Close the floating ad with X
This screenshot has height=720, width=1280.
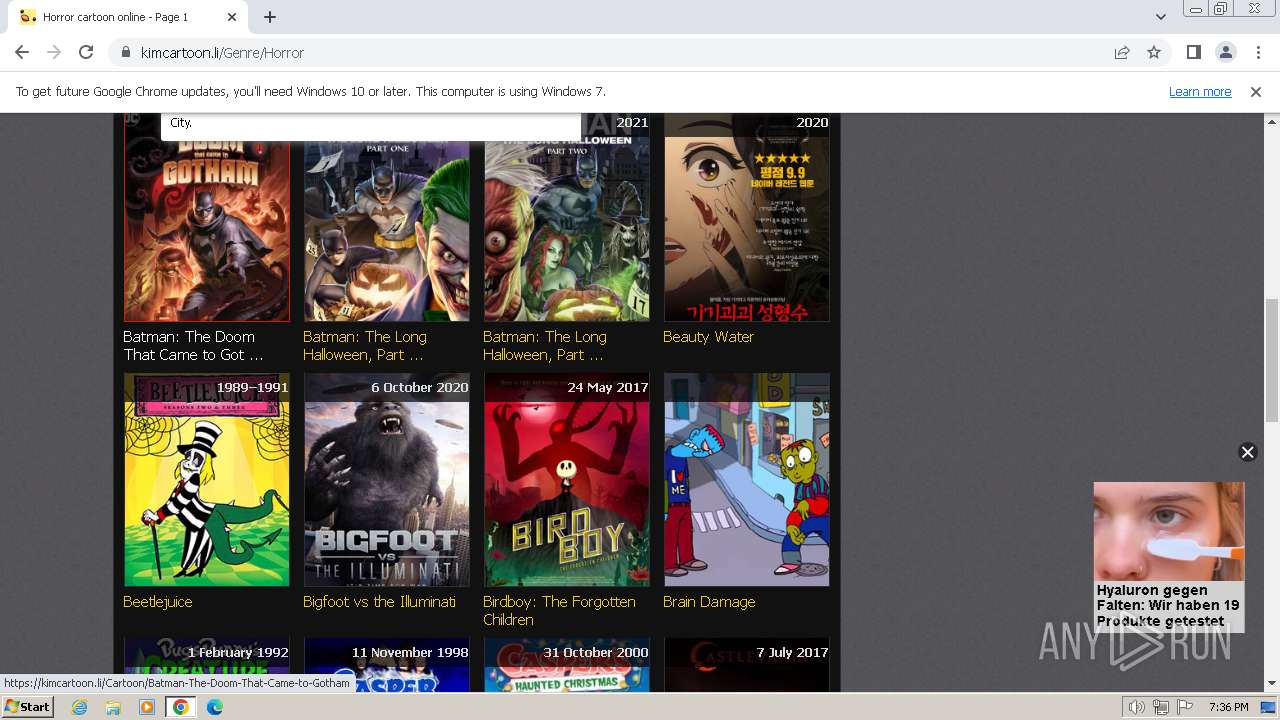[1247, 452]
